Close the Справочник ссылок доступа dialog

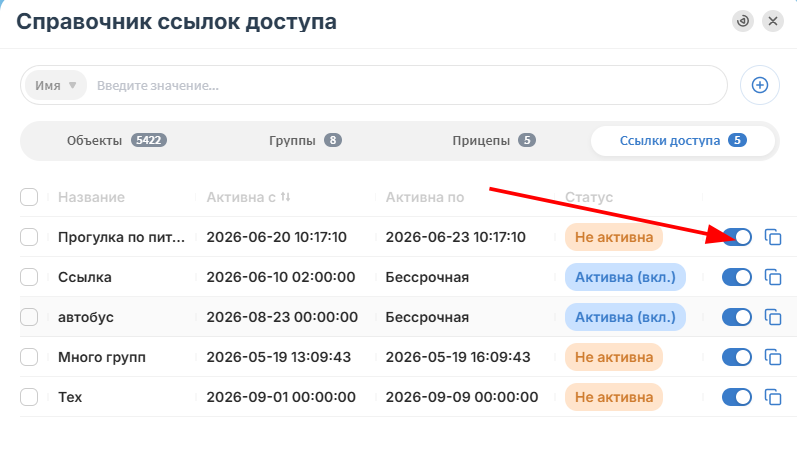click(x=773, y=21)
